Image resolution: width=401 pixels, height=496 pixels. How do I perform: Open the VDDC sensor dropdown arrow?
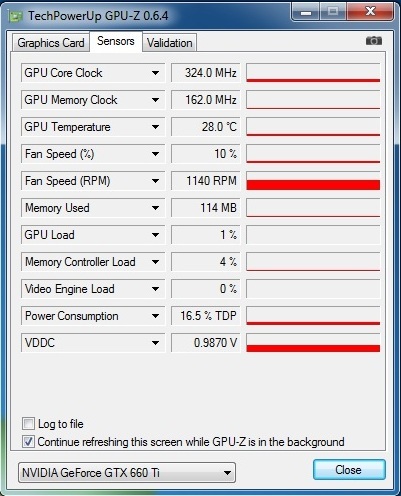(155, 343)
